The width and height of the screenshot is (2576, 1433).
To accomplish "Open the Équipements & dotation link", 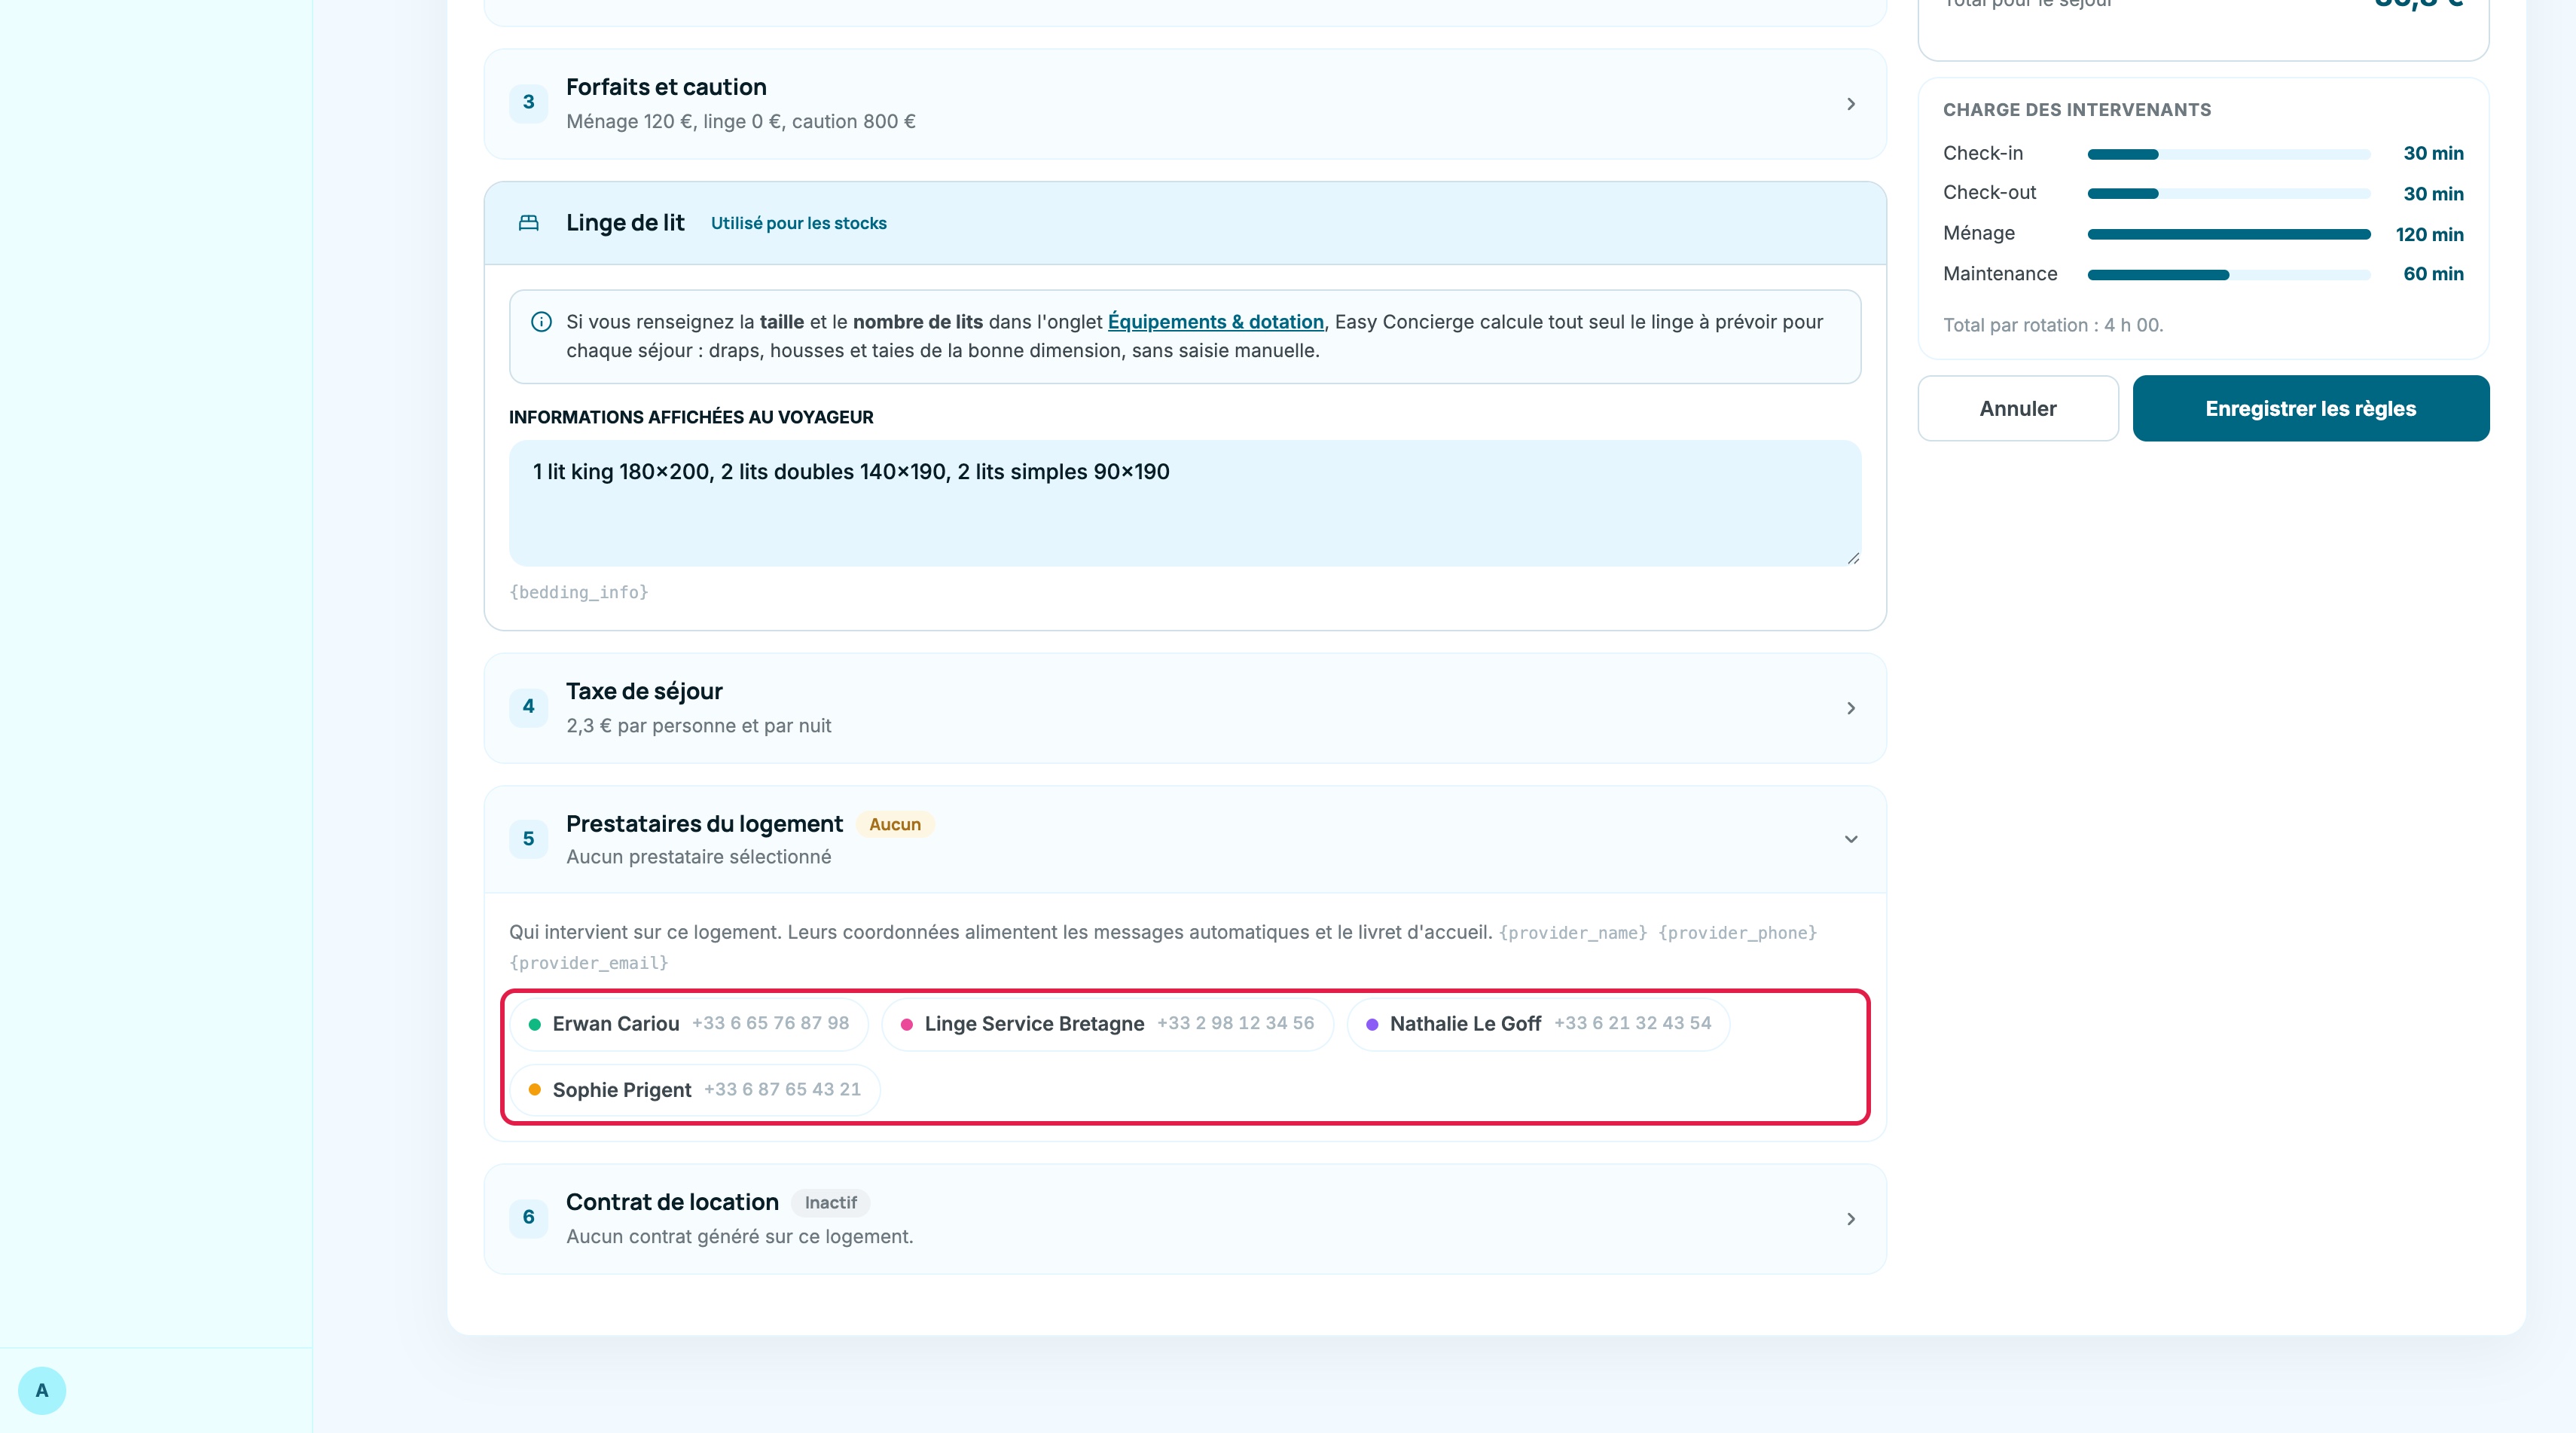I will click(1215, 322).
